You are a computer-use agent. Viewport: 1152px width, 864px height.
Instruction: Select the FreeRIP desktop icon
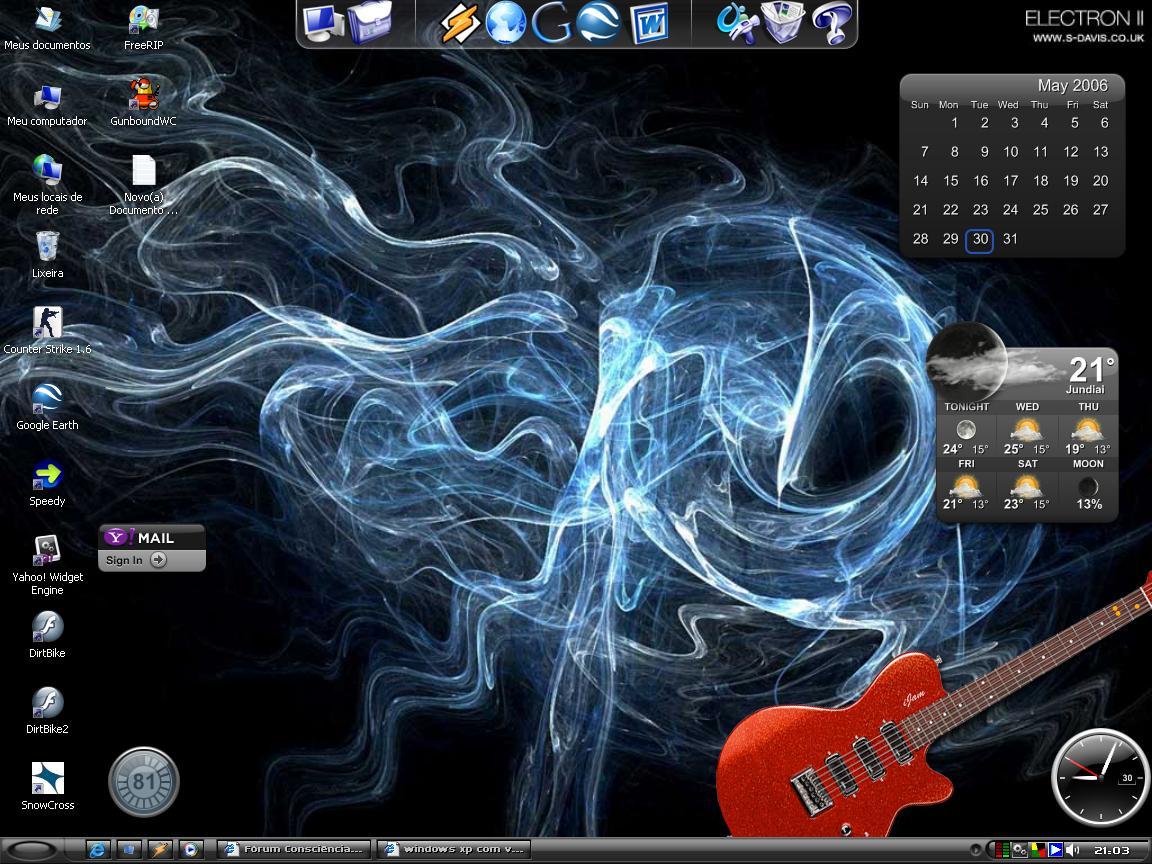tap(143, 28)
